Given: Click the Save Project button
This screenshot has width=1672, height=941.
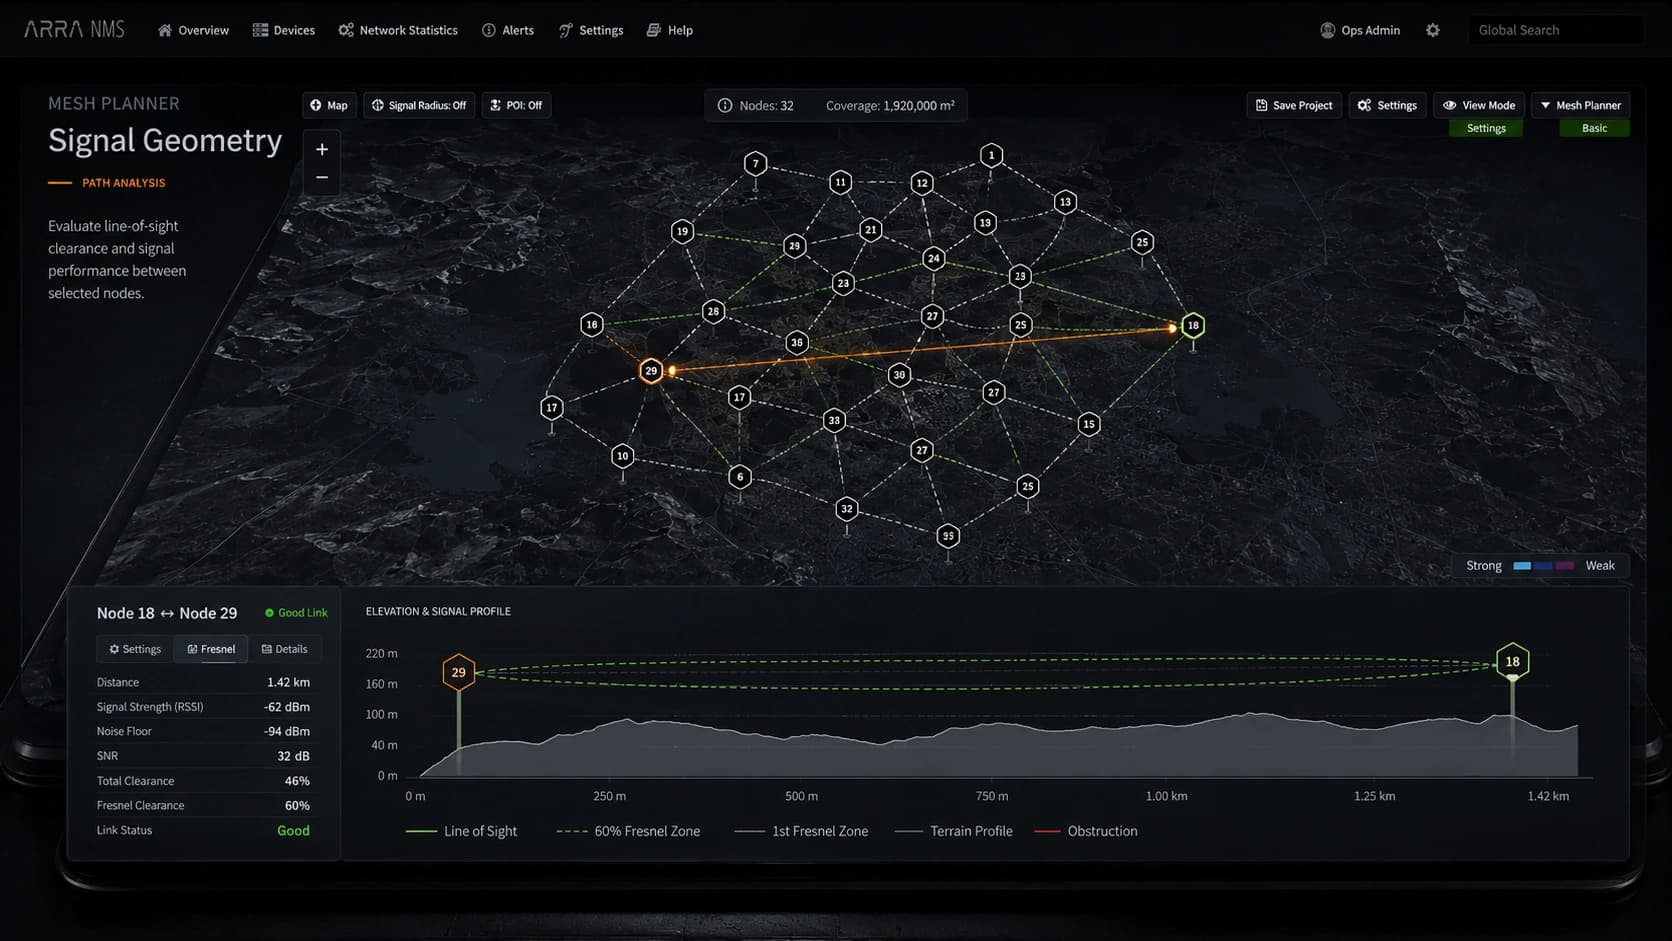Looking at the screenshot, I should tap(1294, 105).
